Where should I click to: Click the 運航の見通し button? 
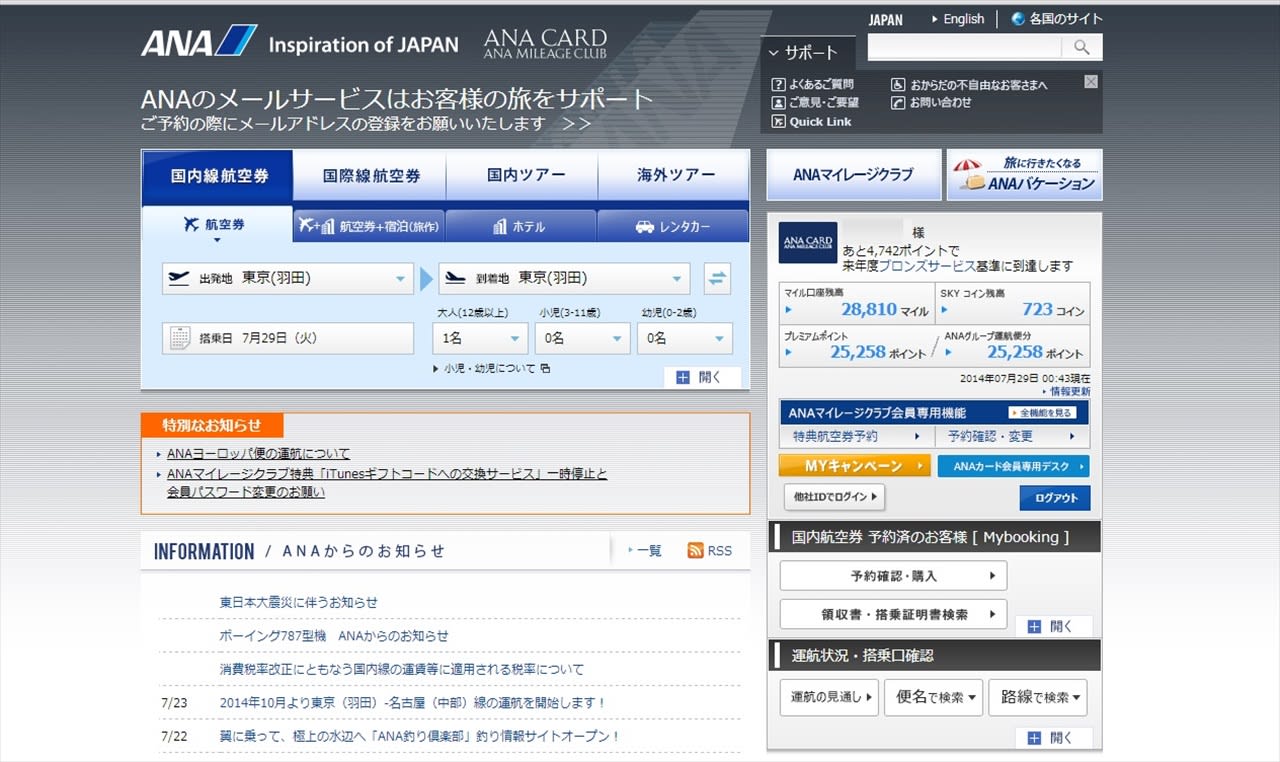(x=829, y=697)
